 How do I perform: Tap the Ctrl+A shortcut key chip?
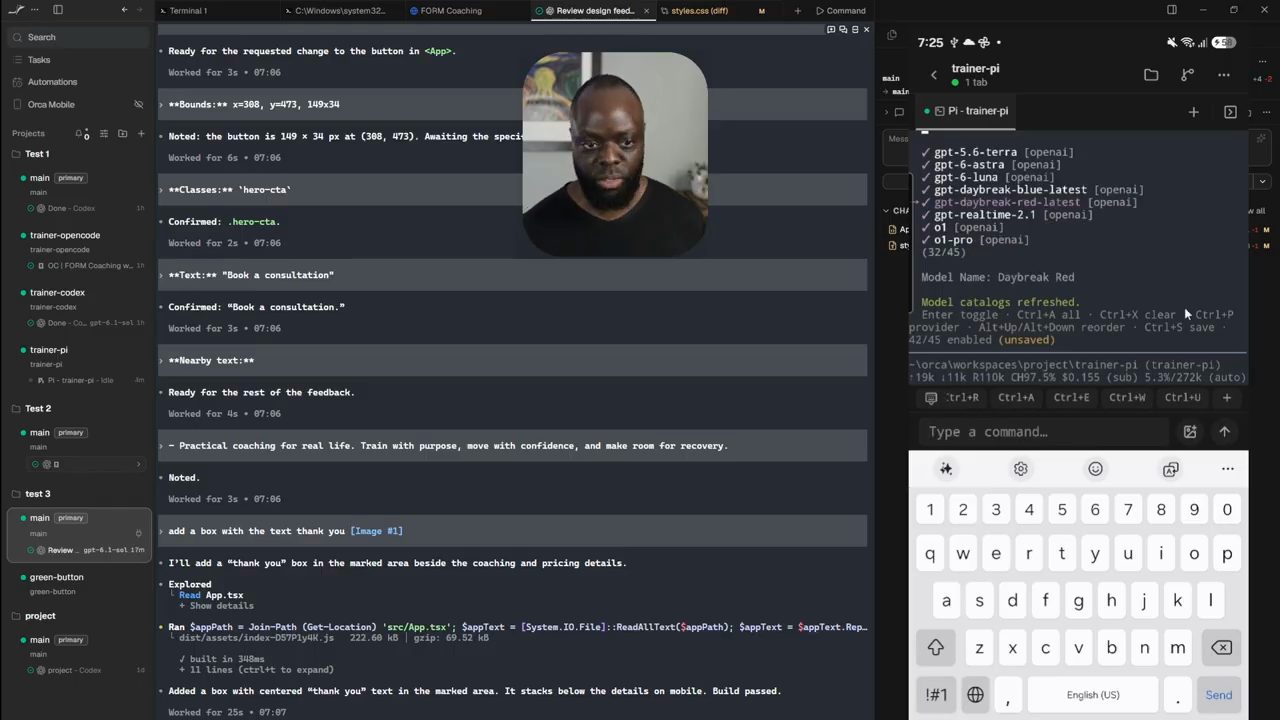point(1016,398)
